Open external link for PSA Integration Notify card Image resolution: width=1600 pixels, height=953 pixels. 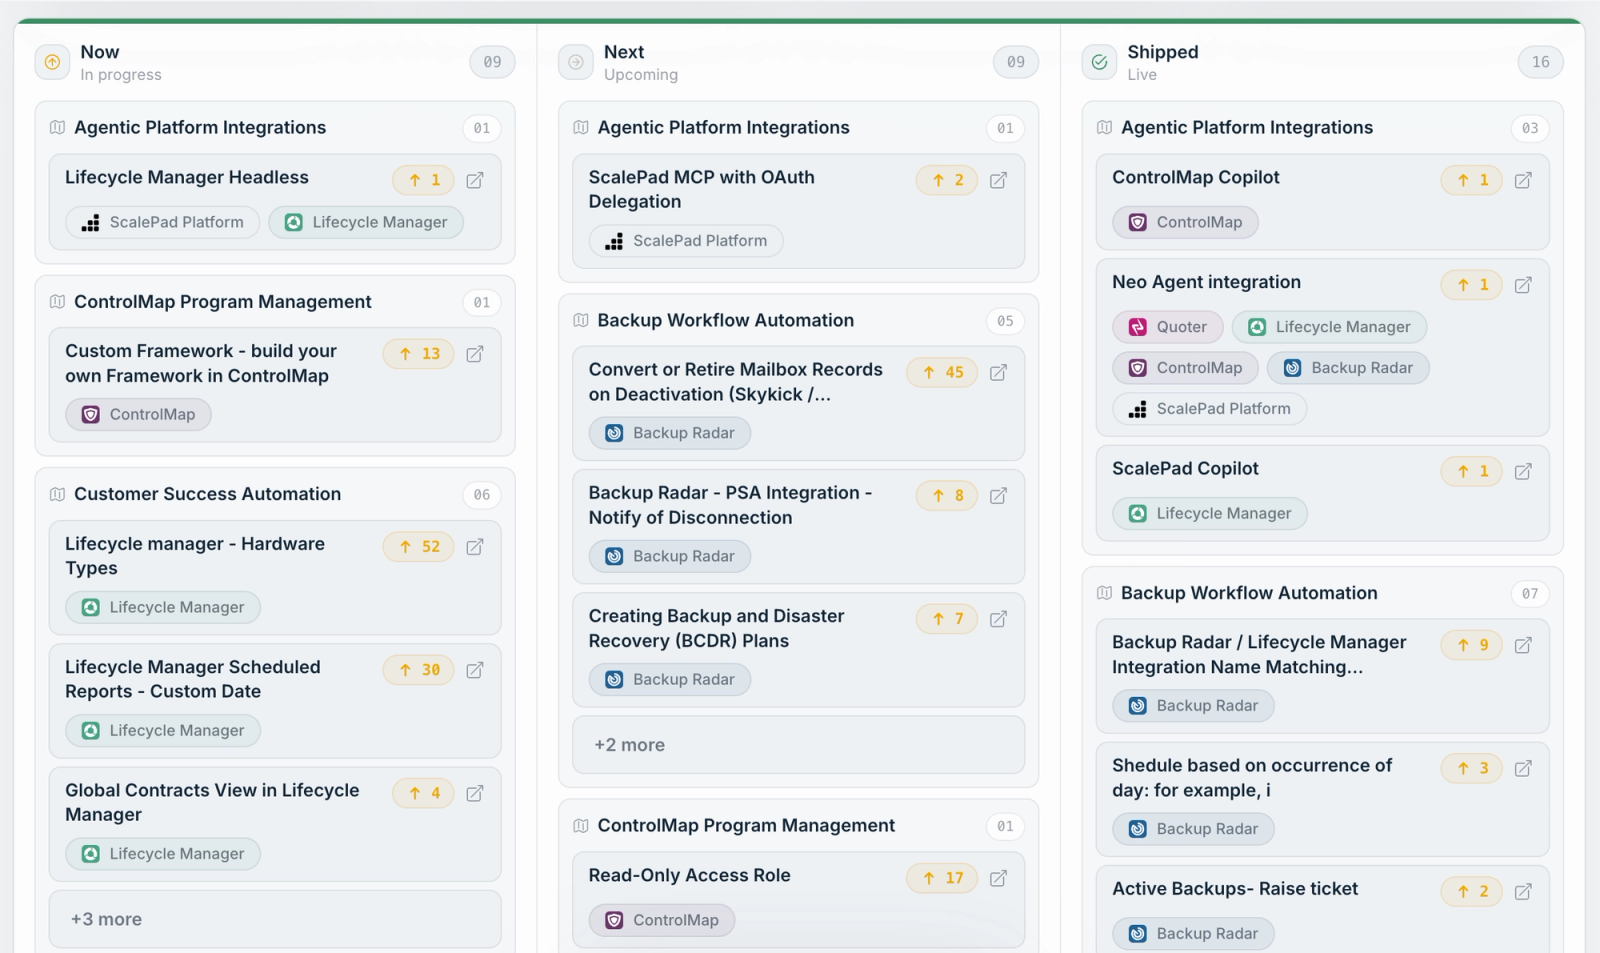pos(998,495)
